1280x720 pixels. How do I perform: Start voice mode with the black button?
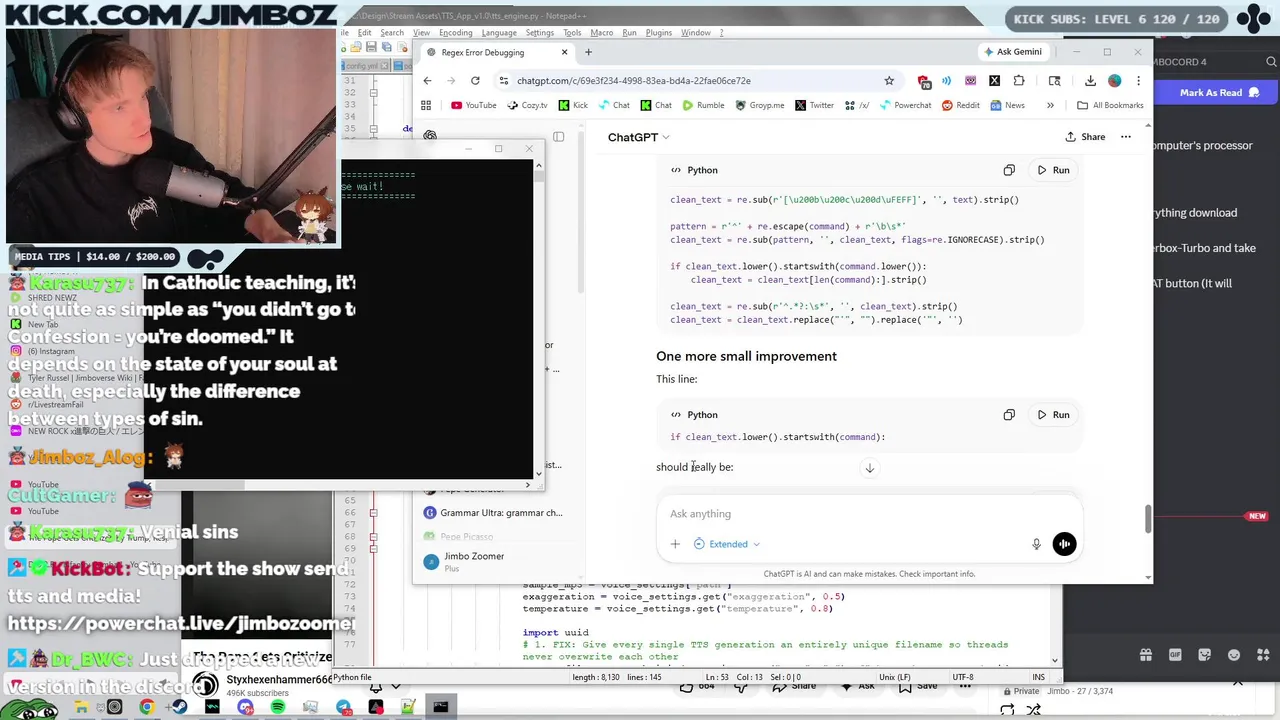[1064, 544]
